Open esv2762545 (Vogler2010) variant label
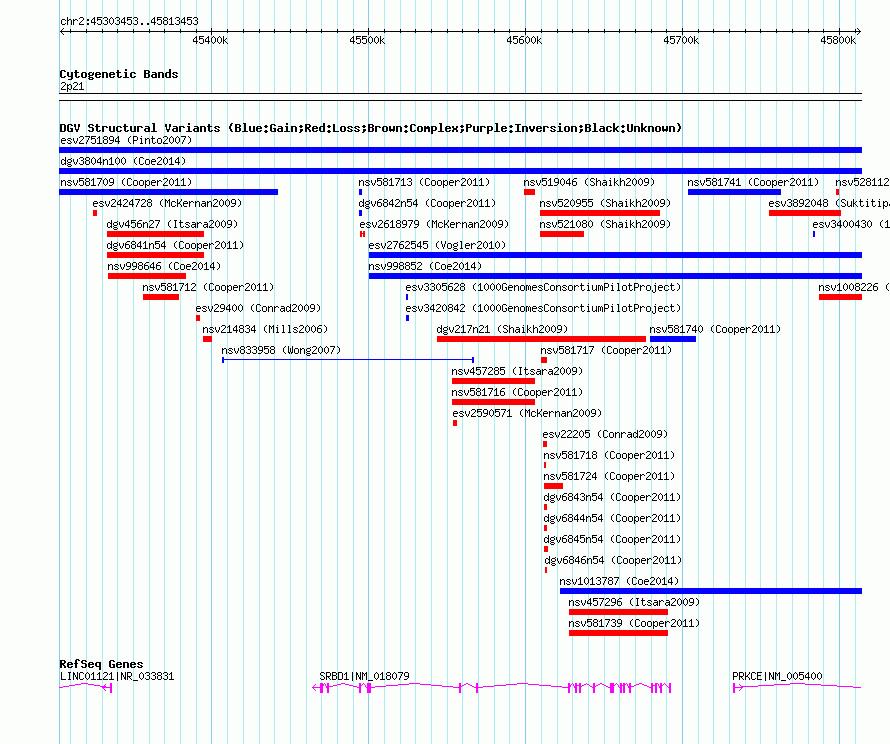Screen dimensions: 890x744 coord(437,245)
